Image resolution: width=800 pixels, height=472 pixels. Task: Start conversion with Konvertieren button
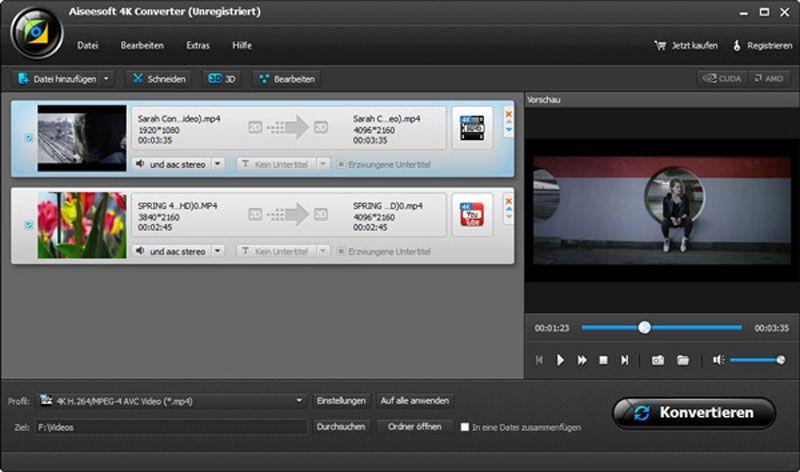694,413
